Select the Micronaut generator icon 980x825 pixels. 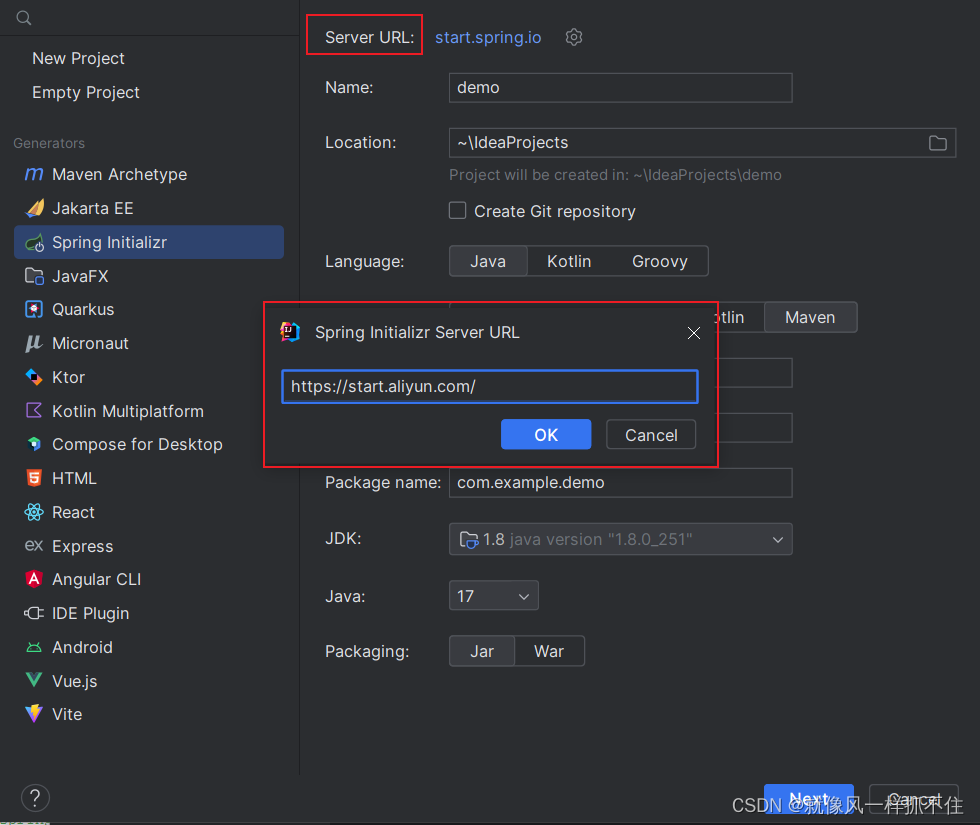click(x=34, y=343)
